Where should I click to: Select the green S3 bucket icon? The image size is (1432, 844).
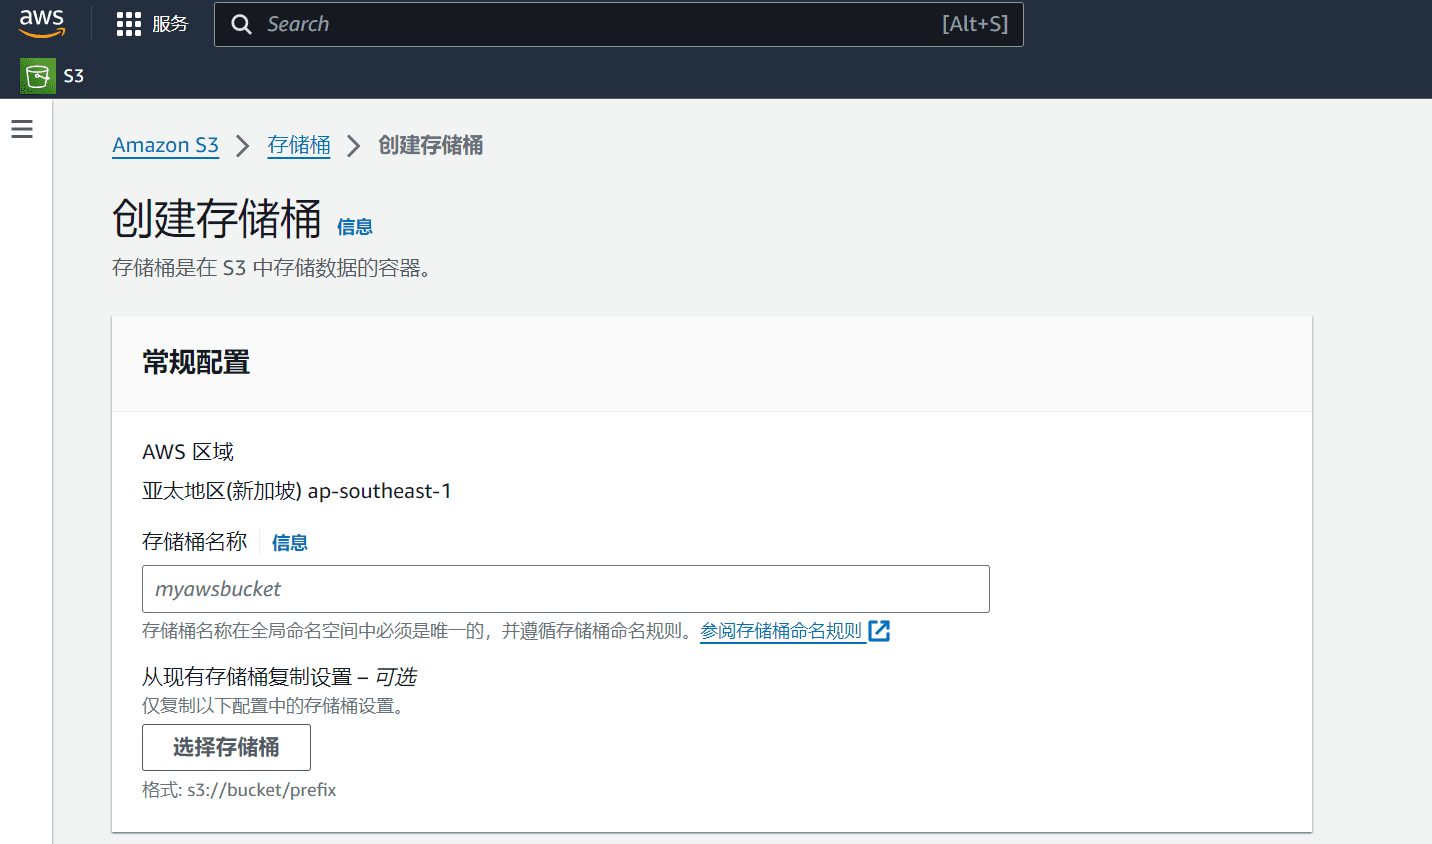pos(36,75)
